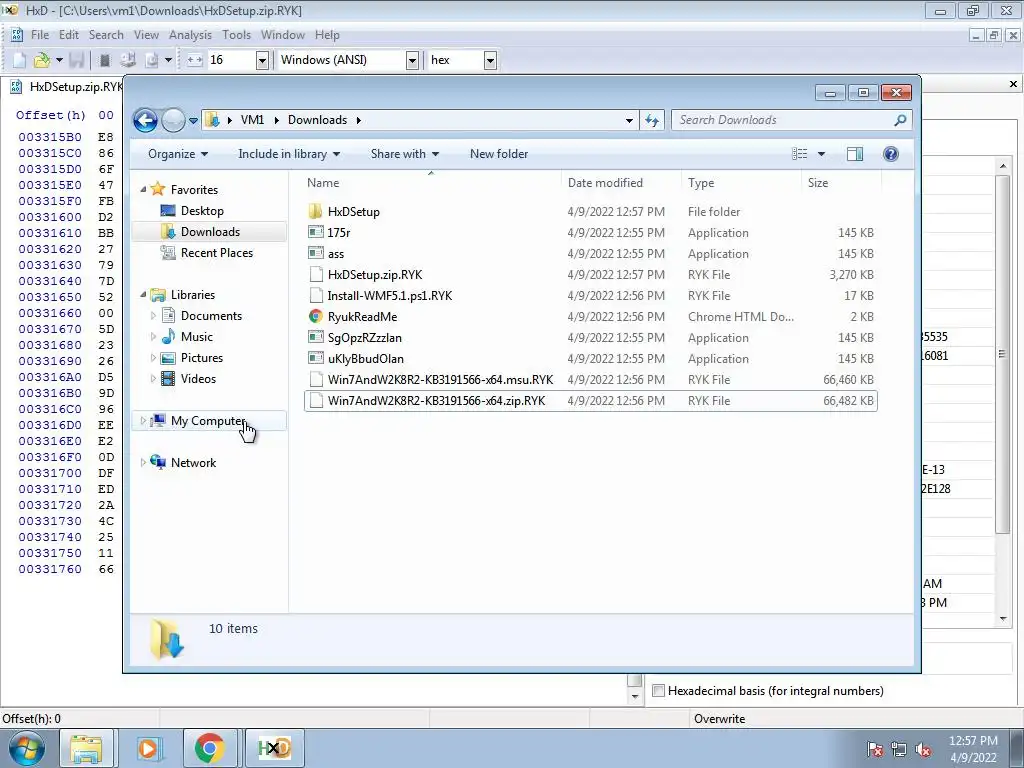Screen dimensions: 1024x768
Task: Open the HxD File menu
Action: [x=39, y=35]
